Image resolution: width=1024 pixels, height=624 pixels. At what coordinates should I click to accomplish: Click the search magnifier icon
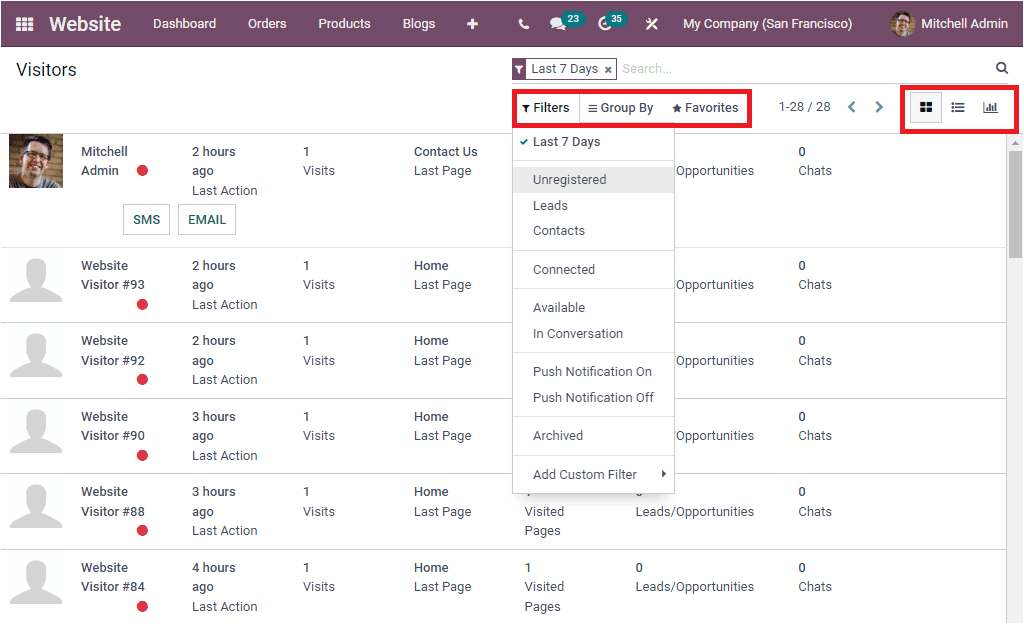[x=1001, y=69]
